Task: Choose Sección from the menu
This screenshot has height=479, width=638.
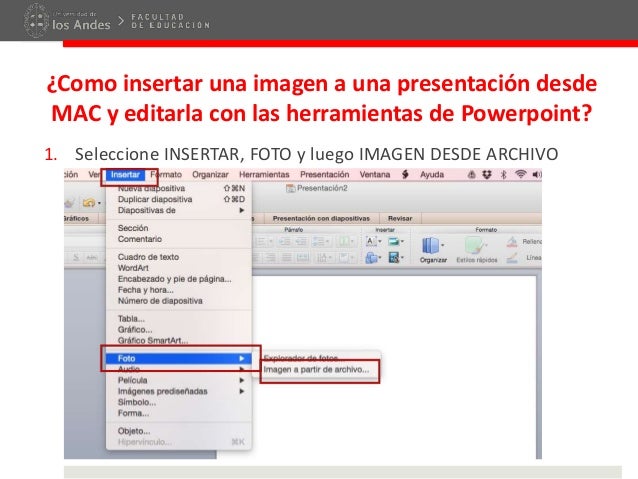Action: 179,228
